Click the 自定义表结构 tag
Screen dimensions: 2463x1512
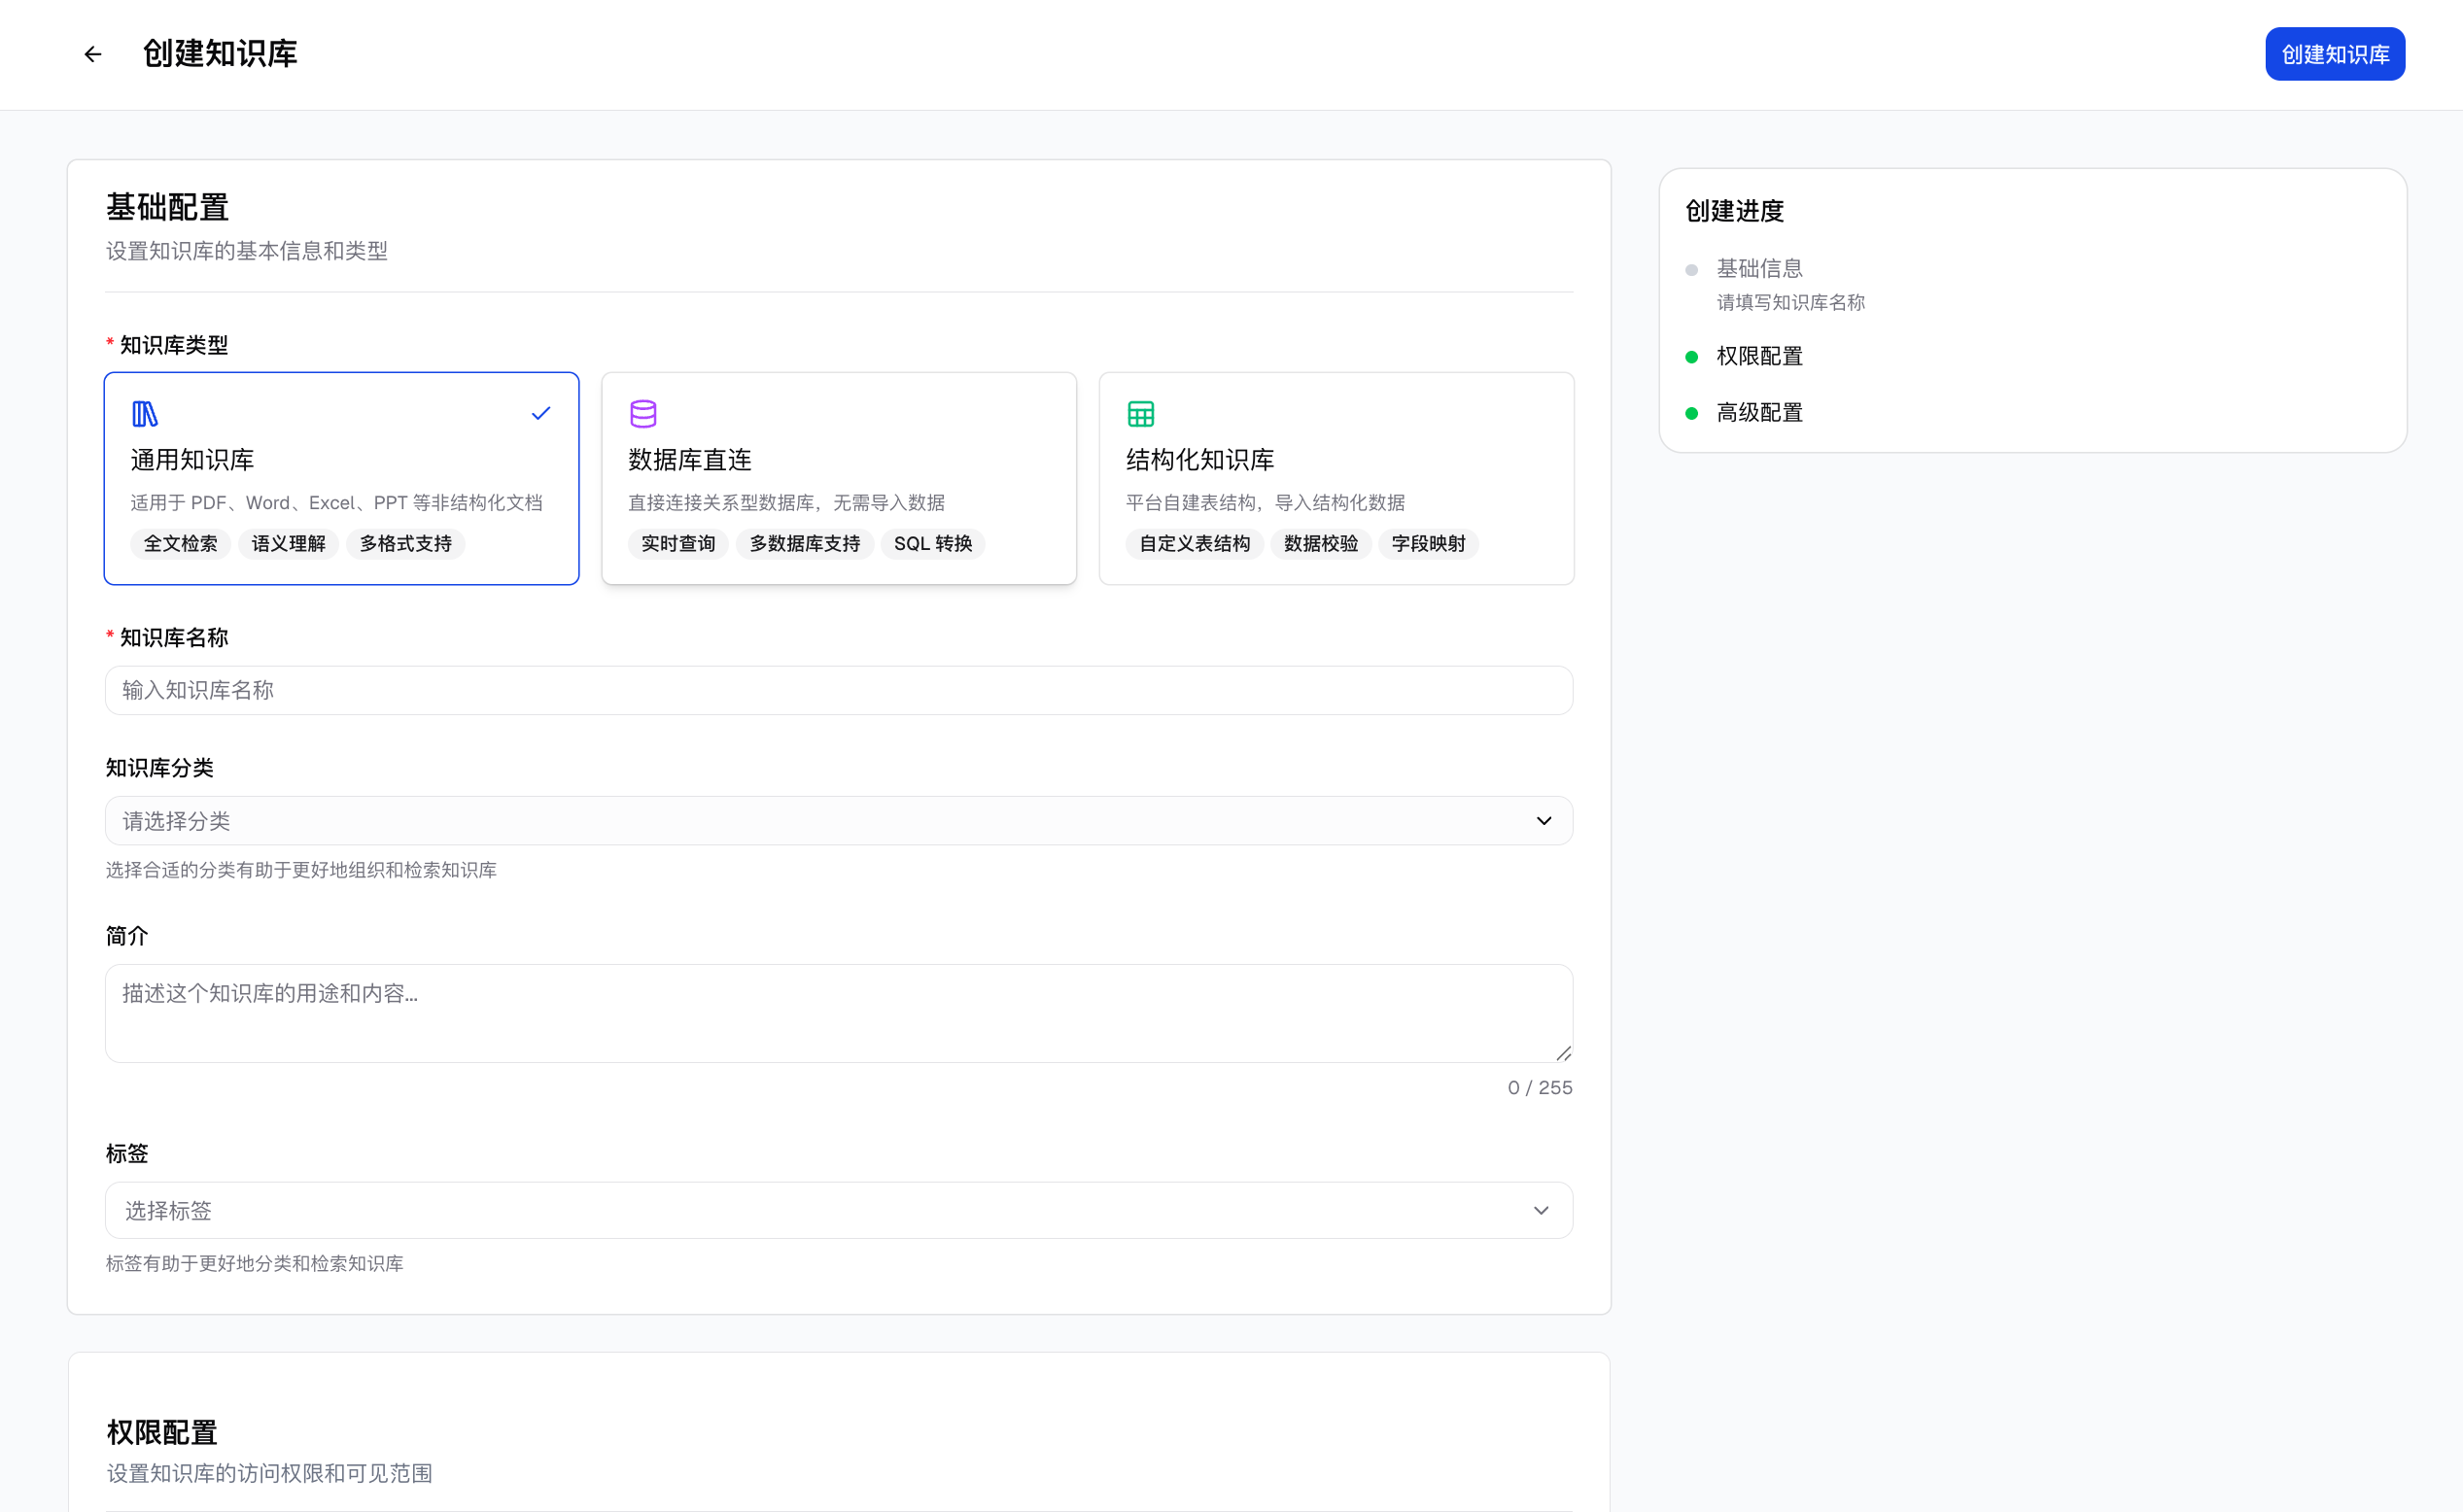[x=1194, y=543]
